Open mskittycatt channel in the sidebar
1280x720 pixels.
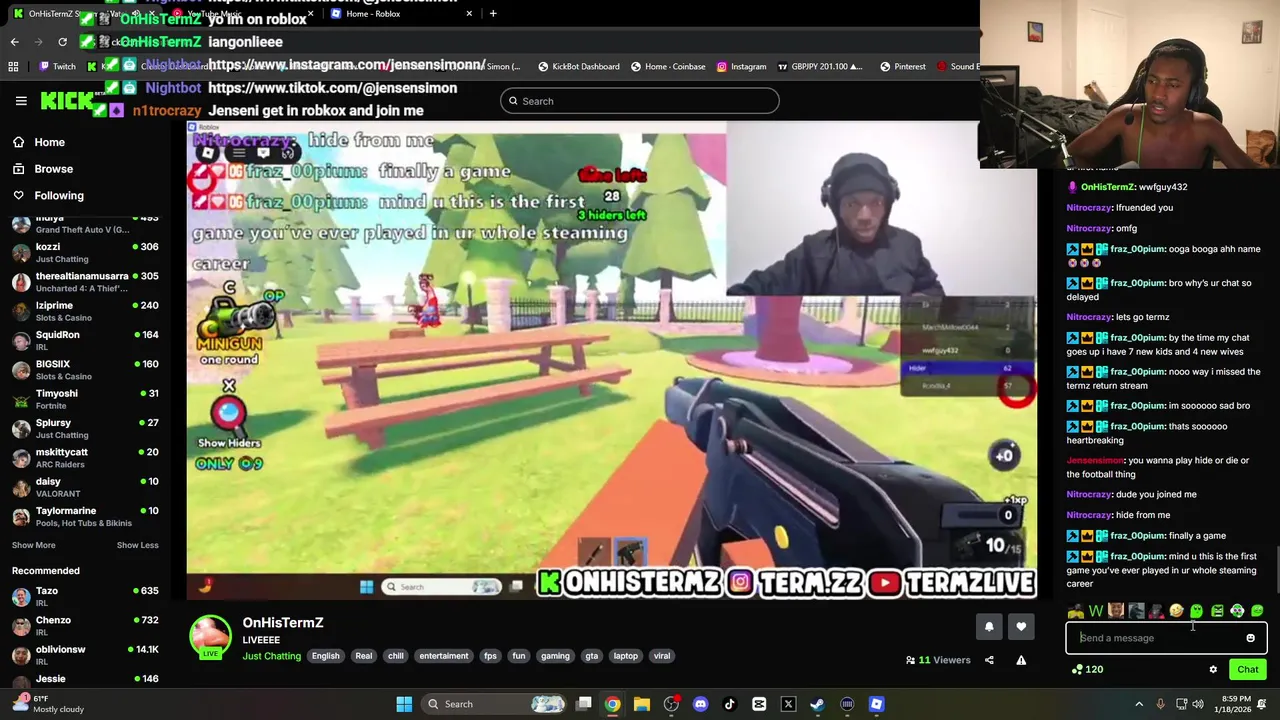[84, 458]
